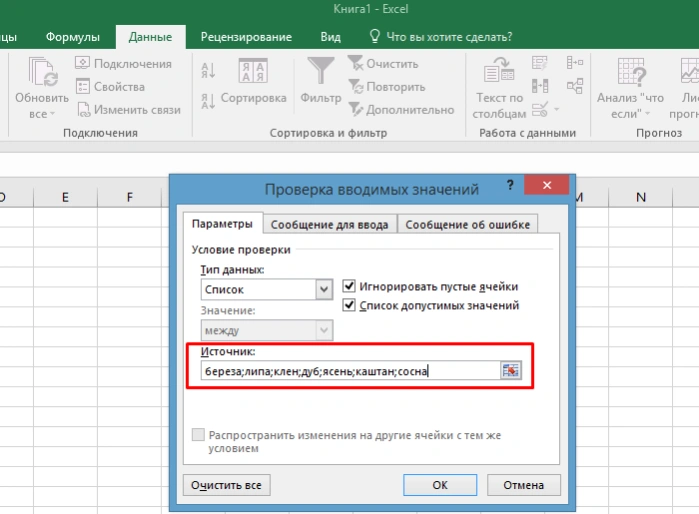Image resolution: width=699 pixels, height=514 pixels.
Task: Sort descending Я to A
Action: [x=208, y=101]
